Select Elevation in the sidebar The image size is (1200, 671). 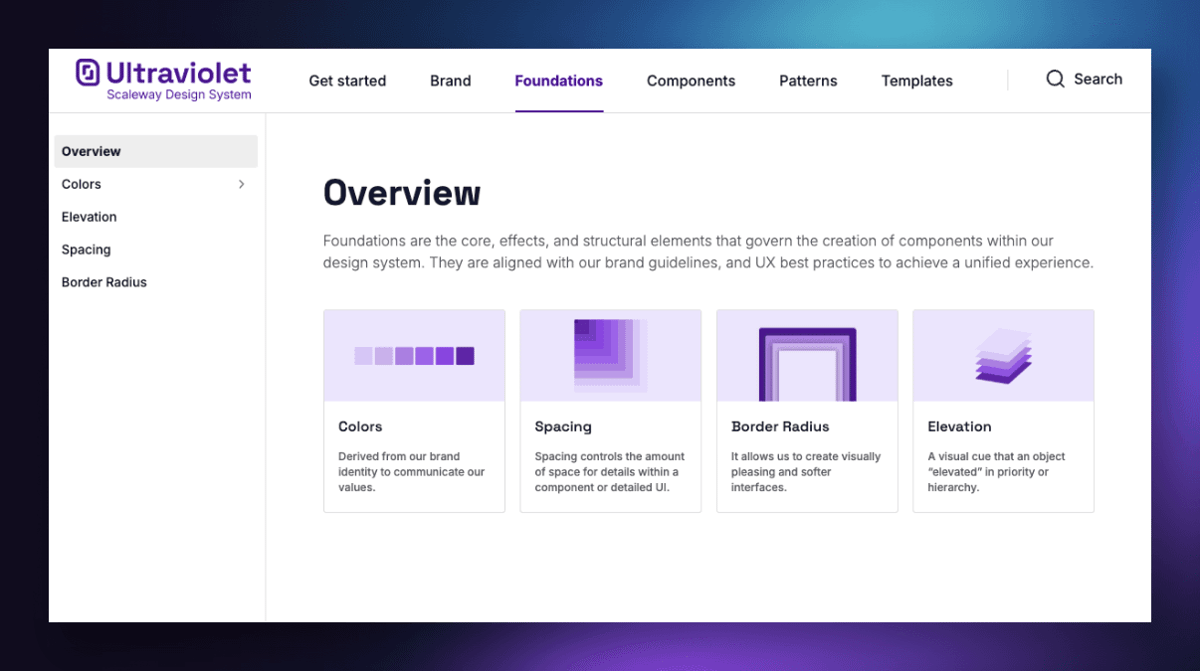[89, 216]
